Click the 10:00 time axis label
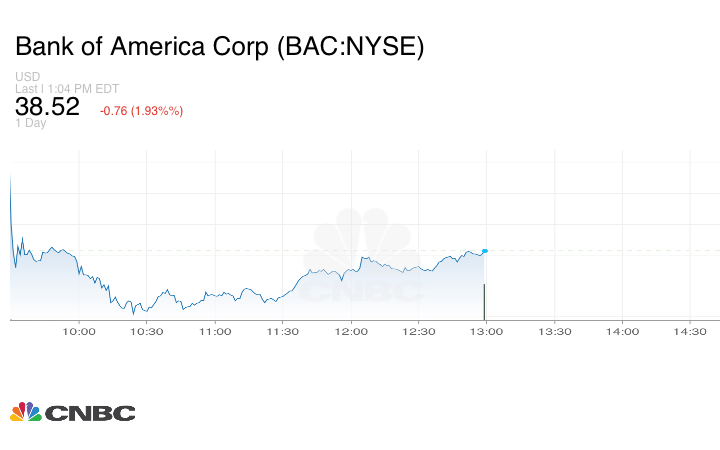This screenshot has width=720, height=450. pos(79,332)
